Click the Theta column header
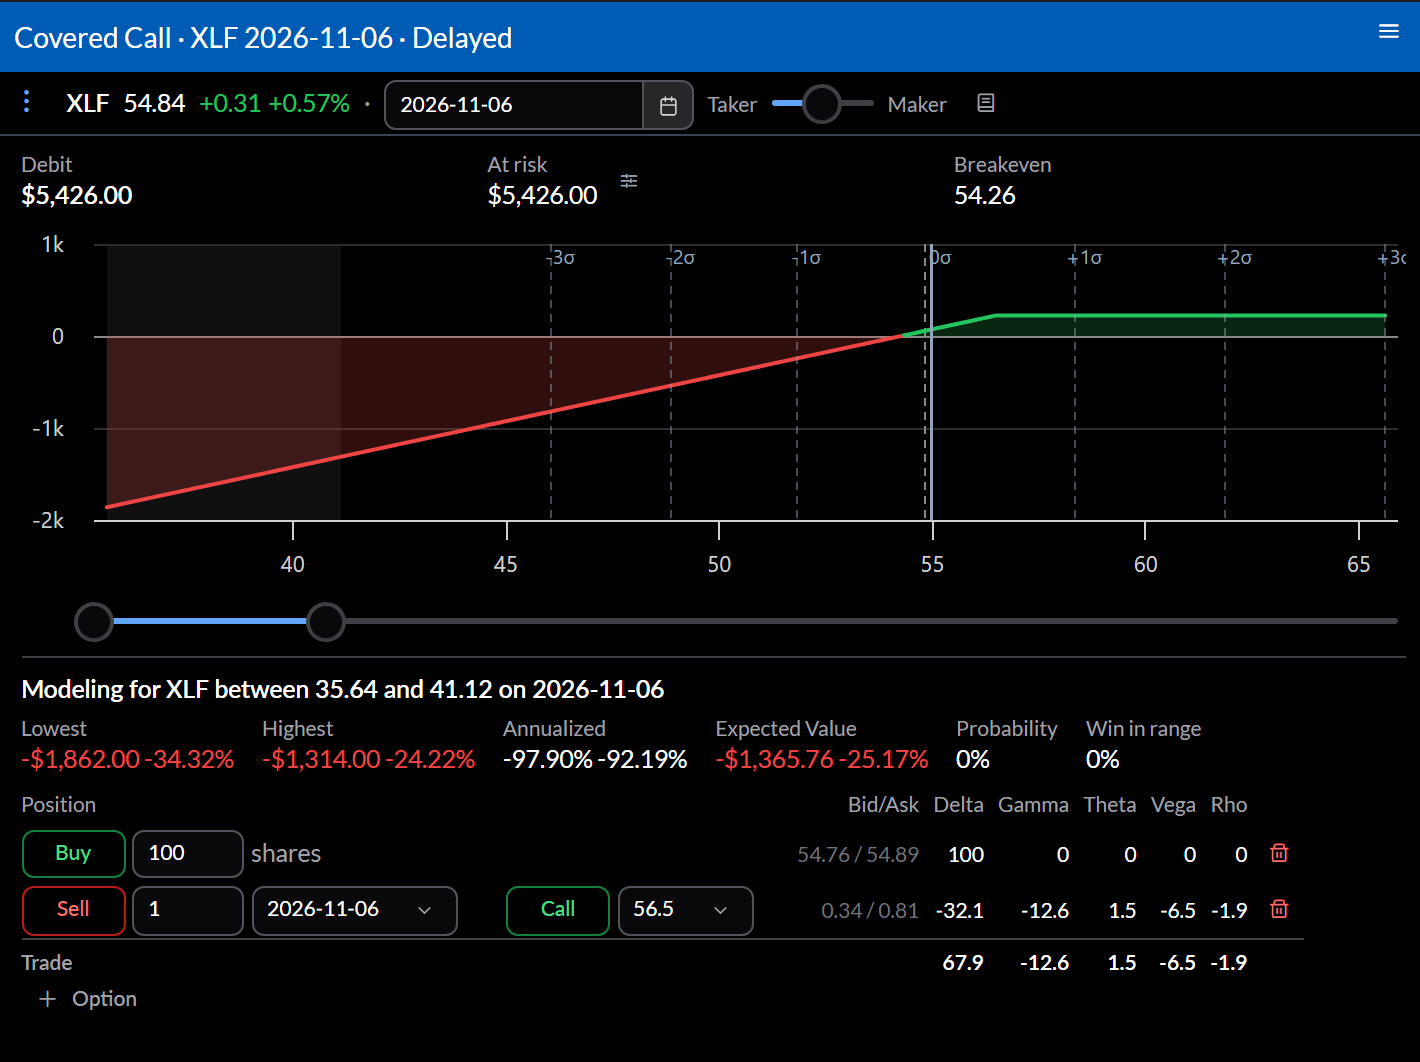 pos(1110,805)
